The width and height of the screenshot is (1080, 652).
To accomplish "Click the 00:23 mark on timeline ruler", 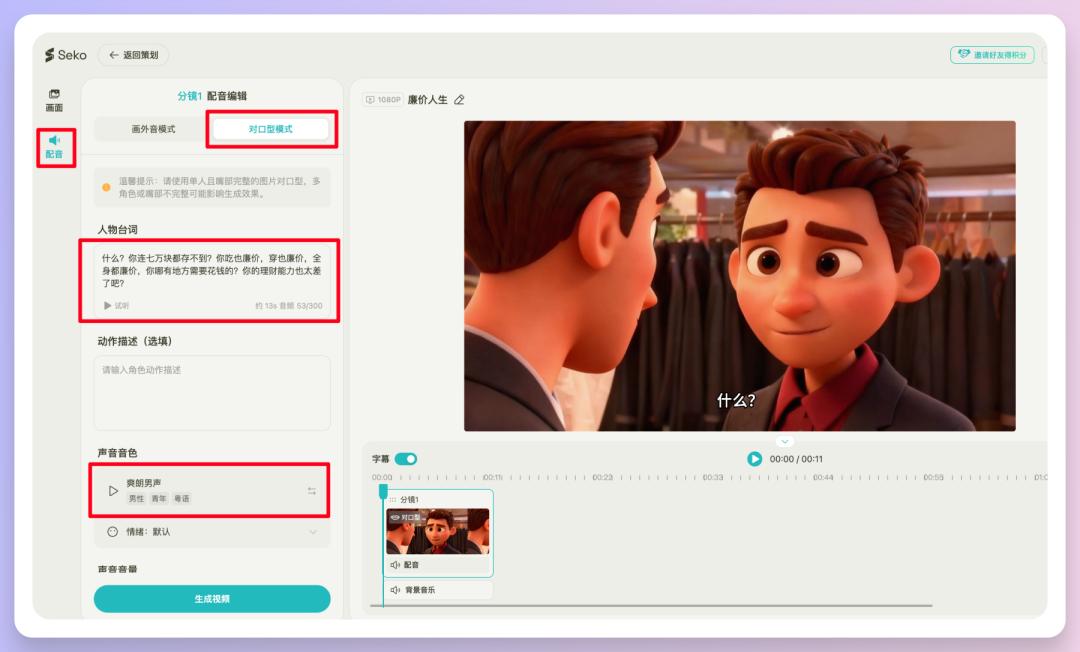I will coord(602,477).
